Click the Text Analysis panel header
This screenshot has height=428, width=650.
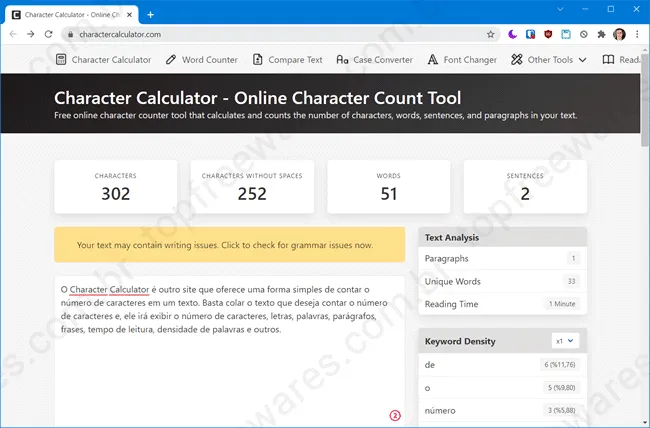coord(502,237)
